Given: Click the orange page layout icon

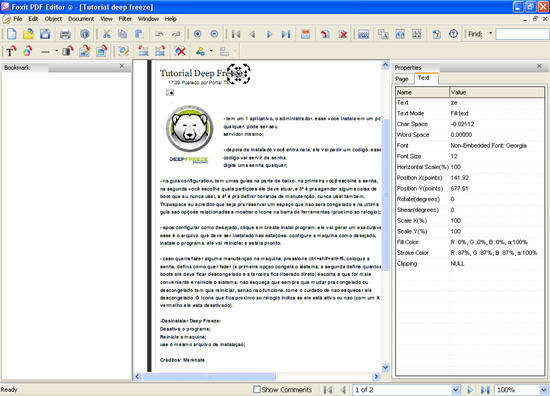Looking at the screenshot, I should (306, 34).
